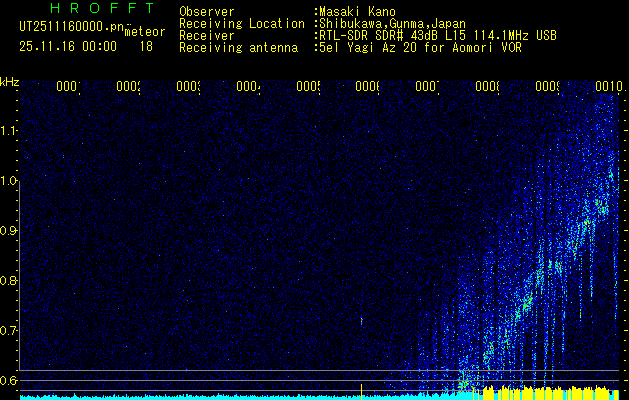Click the 0.6 frequency axis label
The height and width of the screenshot is (400, 629).
pyautogui.click(x=7, y=380)
